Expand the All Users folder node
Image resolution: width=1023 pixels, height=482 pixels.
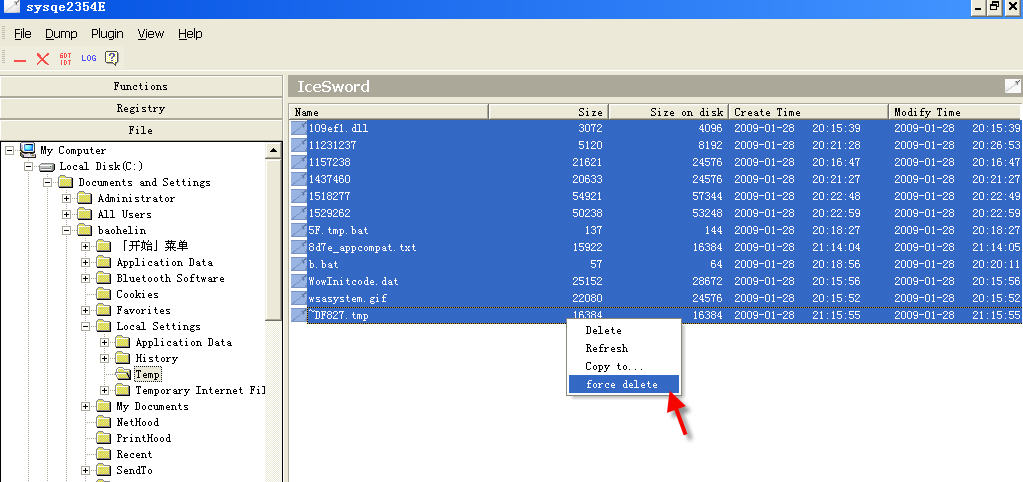(x=66, y=215)
